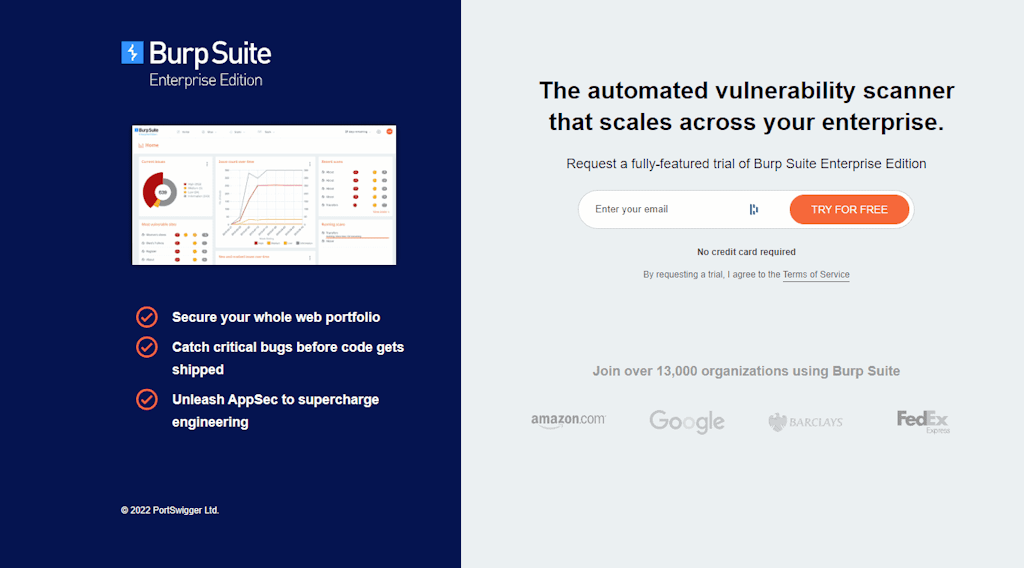Screen dimensions: 1024x568
Task: Click Request a fully-featured trial subheading
Action: [x=746, y=164]
